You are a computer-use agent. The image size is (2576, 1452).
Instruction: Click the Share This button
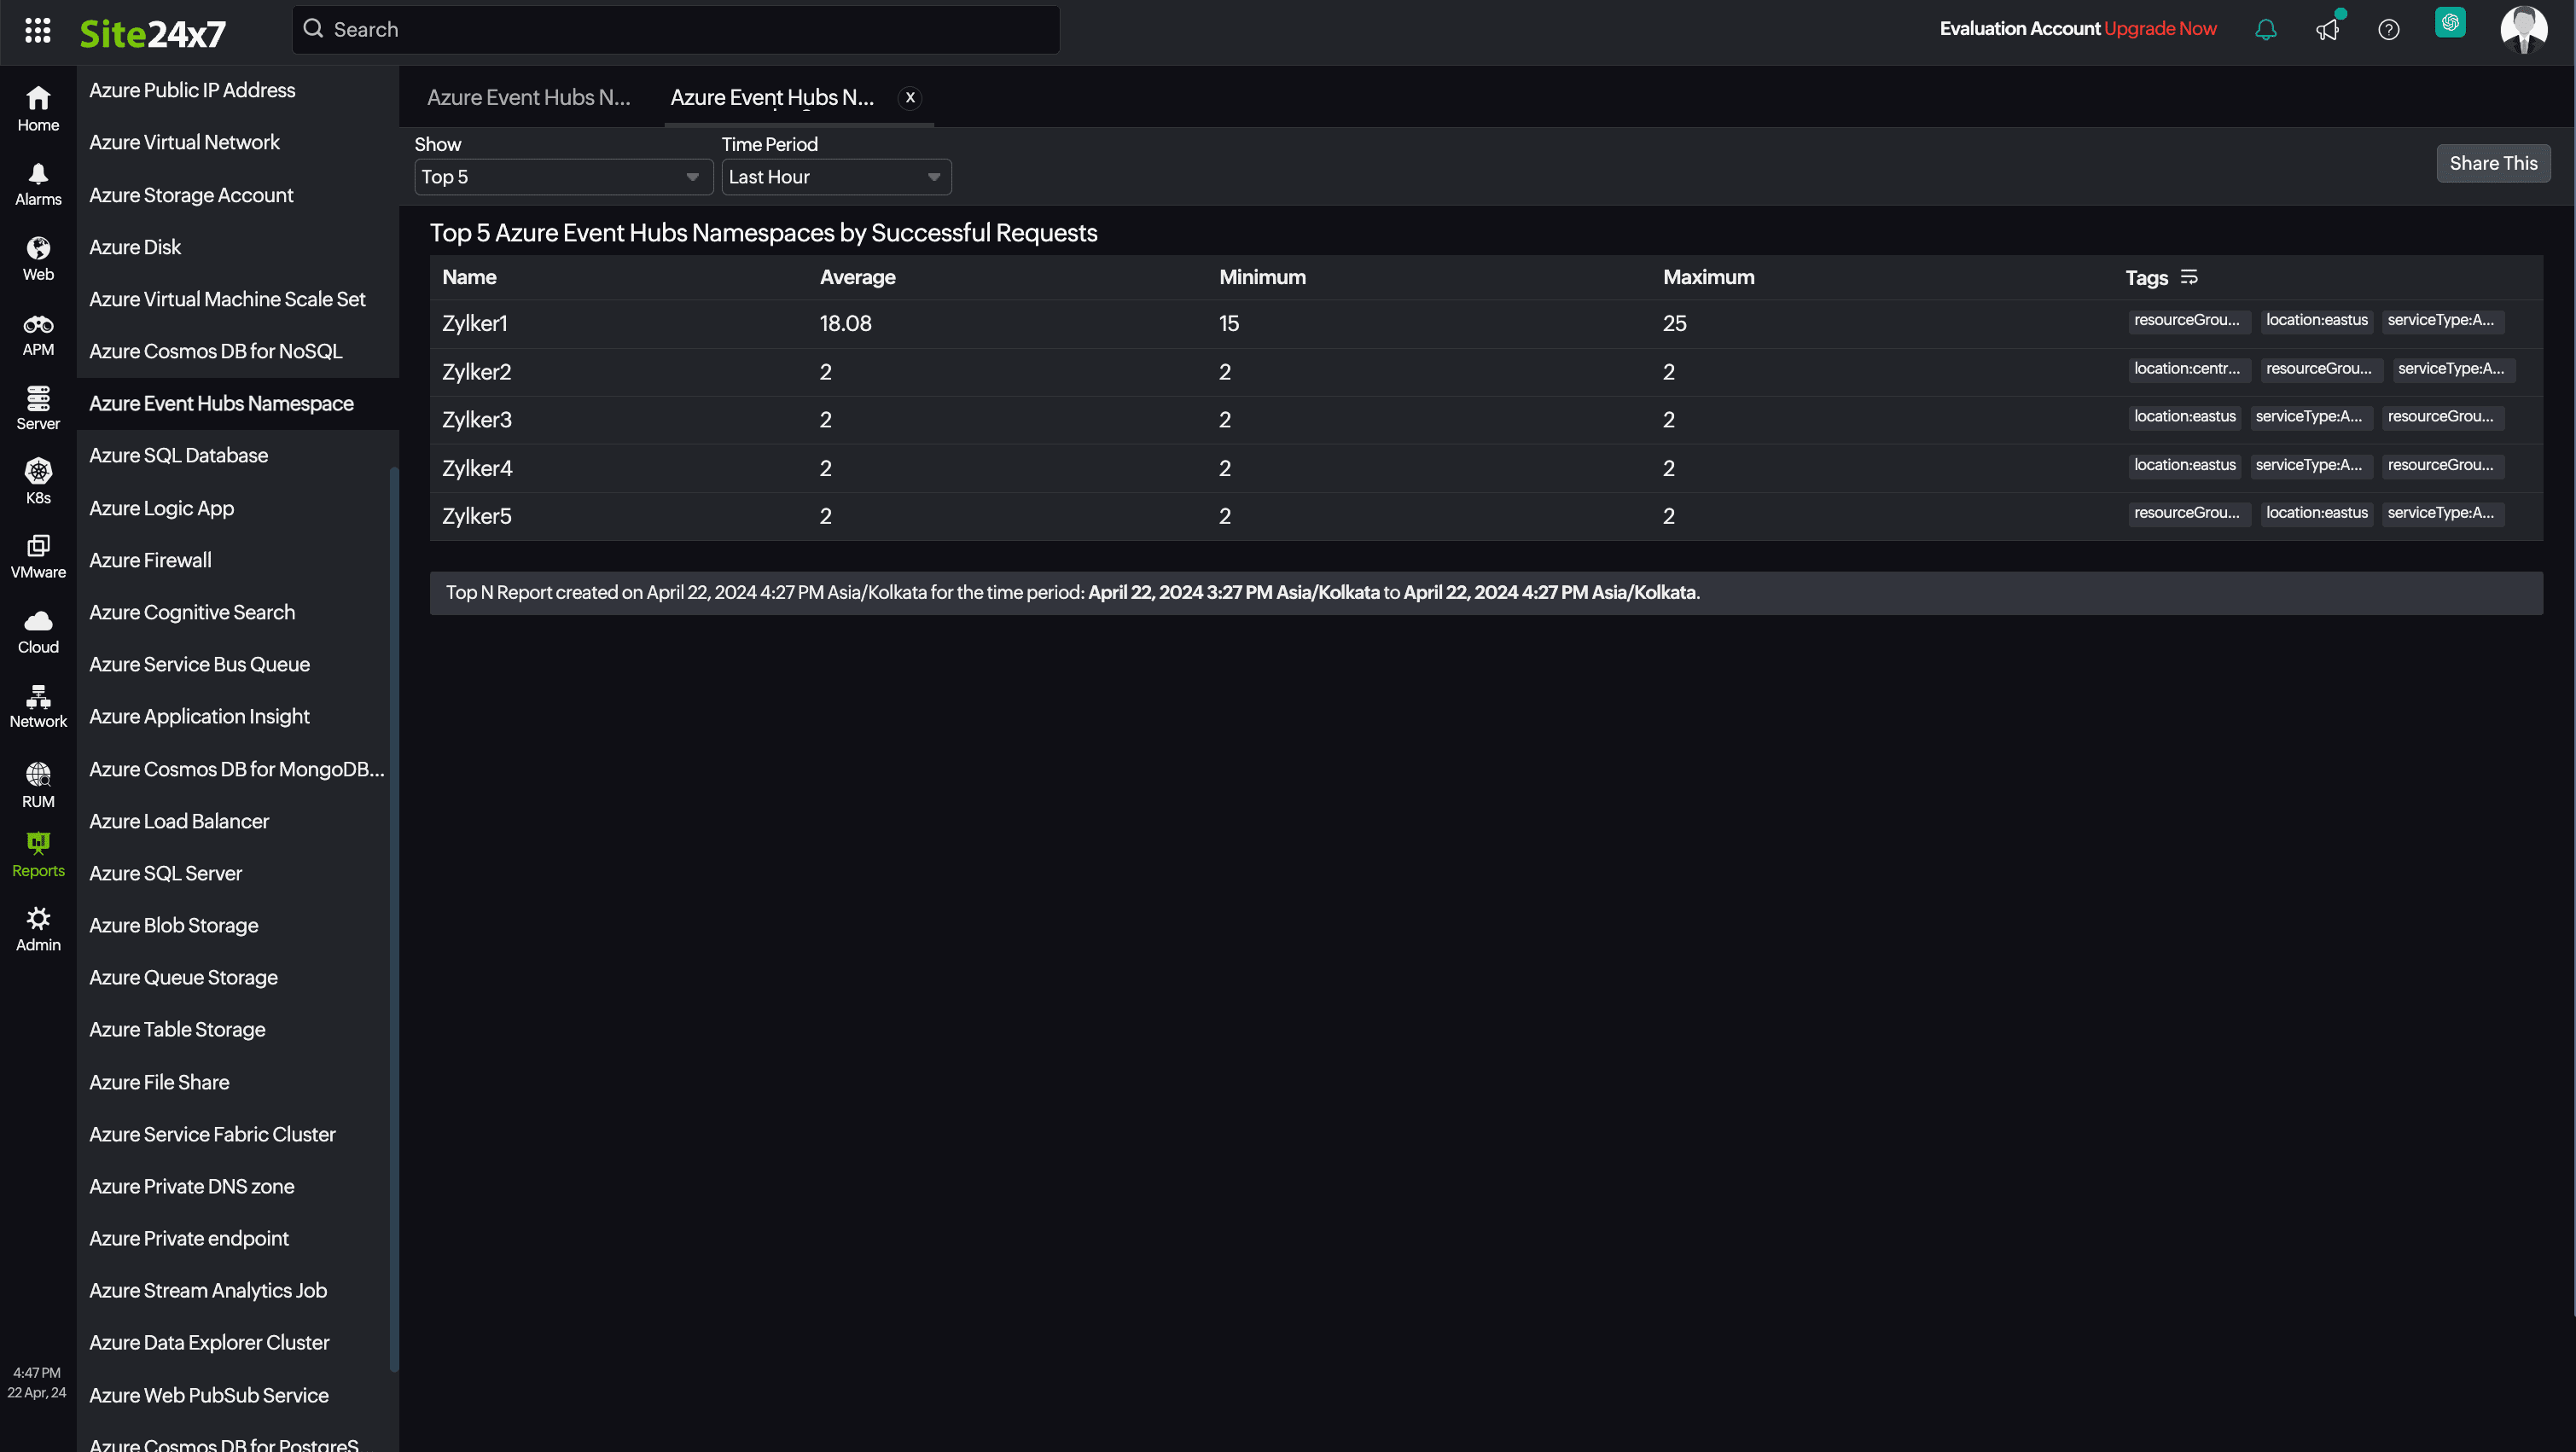2493,163
